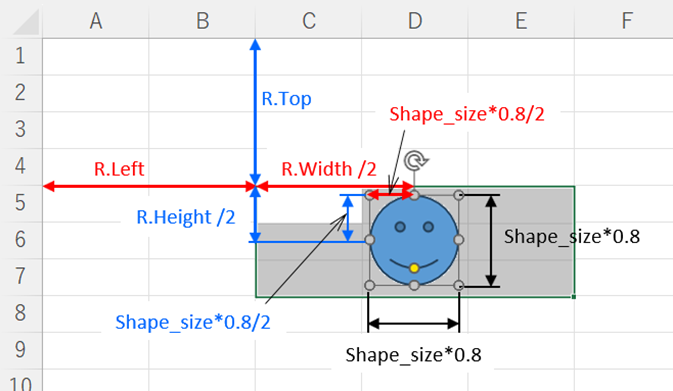Click the blue Shape_size*0.8/2 label
The image size is (673, 391).
point(193,322)
